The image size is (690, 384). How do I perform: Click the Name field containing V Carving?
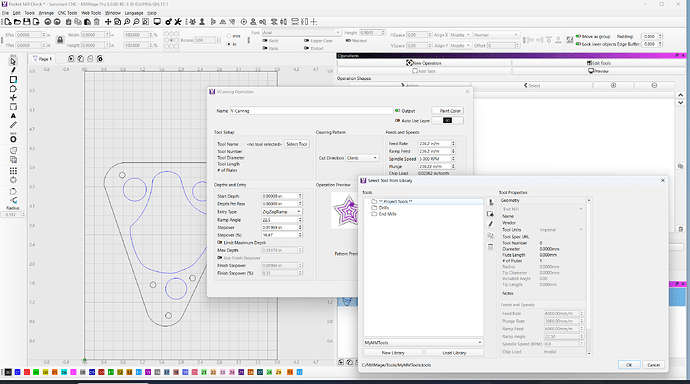pos(311,111)
